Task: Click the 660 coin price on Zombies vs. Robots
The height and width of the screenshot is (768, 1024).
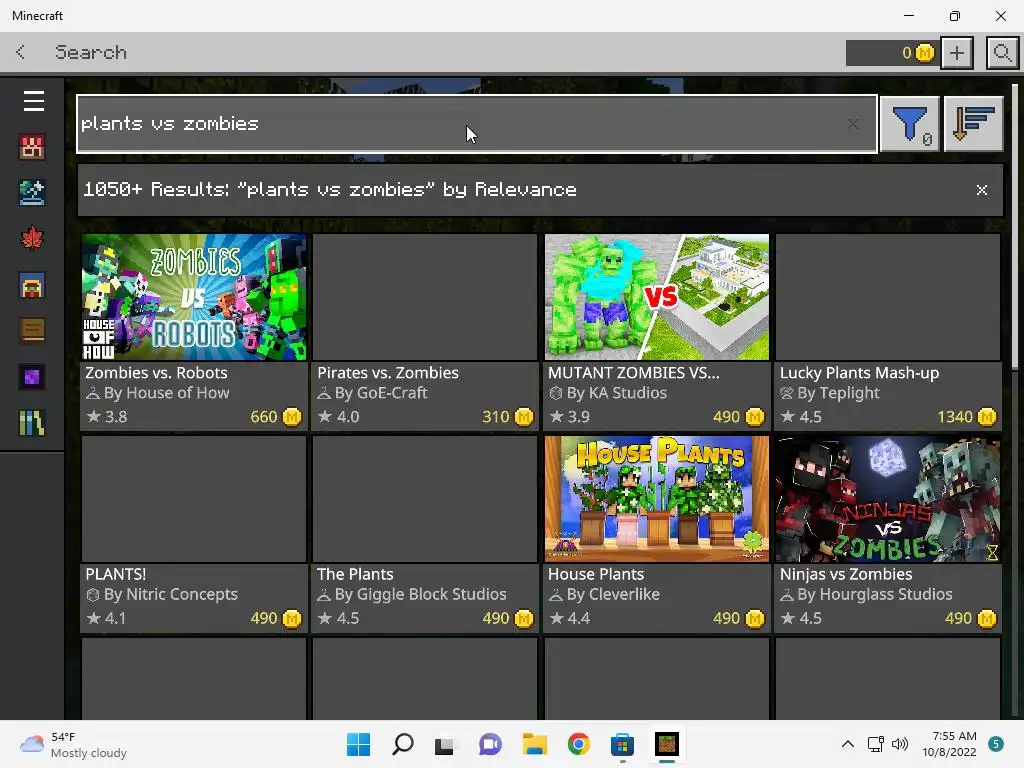Action: click(x=276, y=417)
